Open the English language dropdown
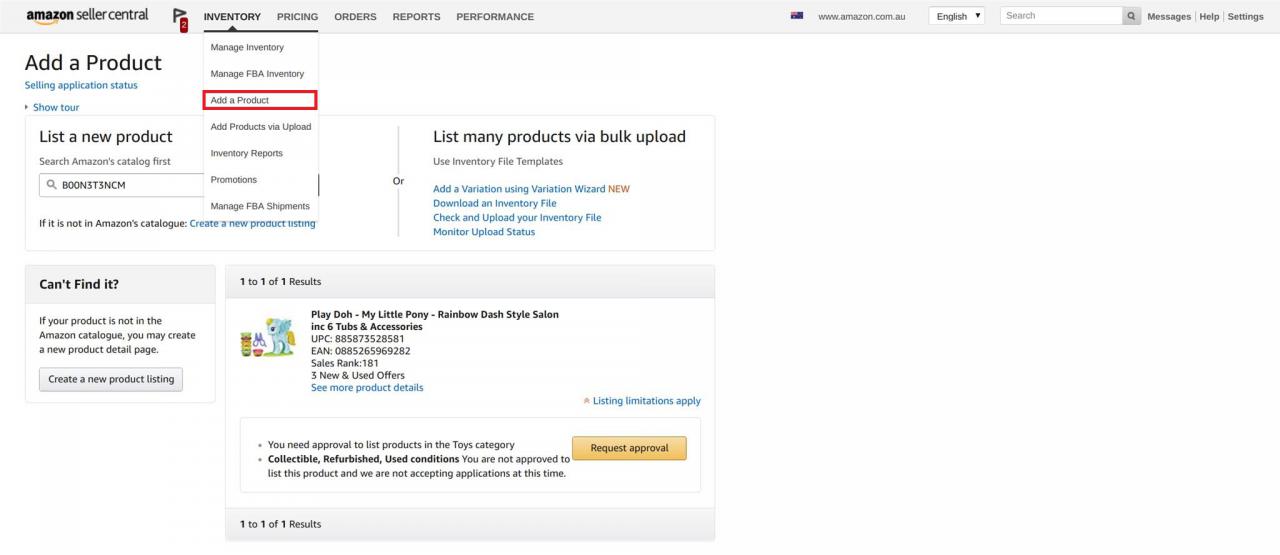Screen dimensions: 1280x555 click(x=957, y=16)
